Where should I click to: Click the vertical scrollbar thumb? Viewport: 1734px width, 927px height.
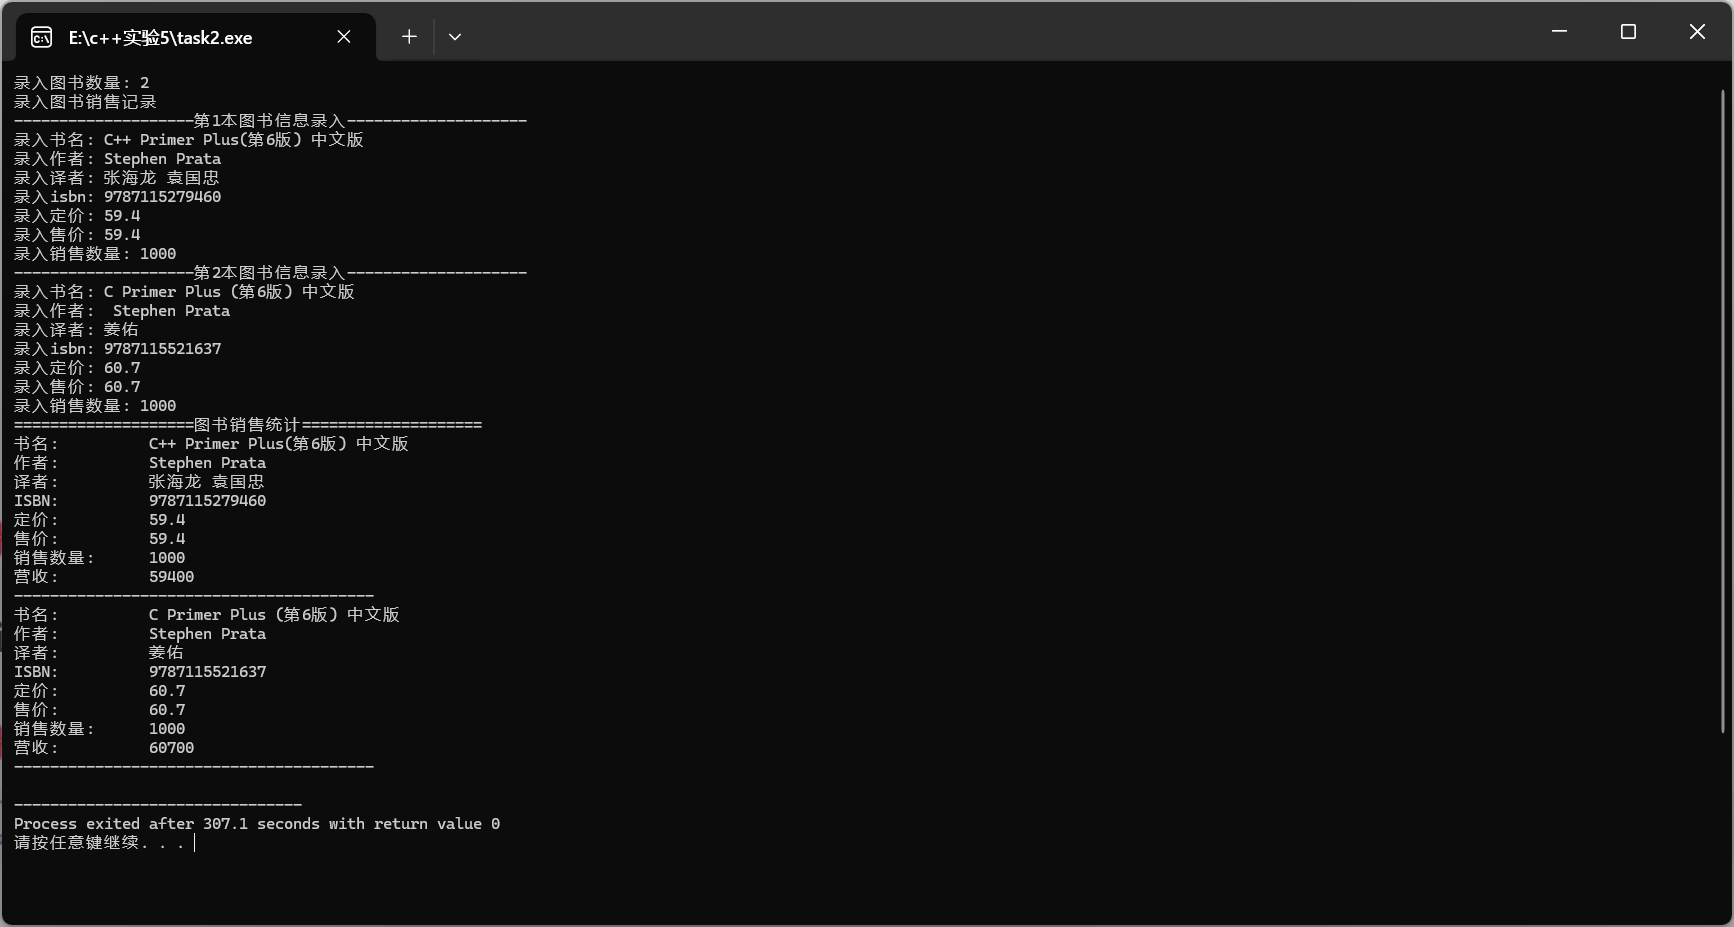(1723, 412)
